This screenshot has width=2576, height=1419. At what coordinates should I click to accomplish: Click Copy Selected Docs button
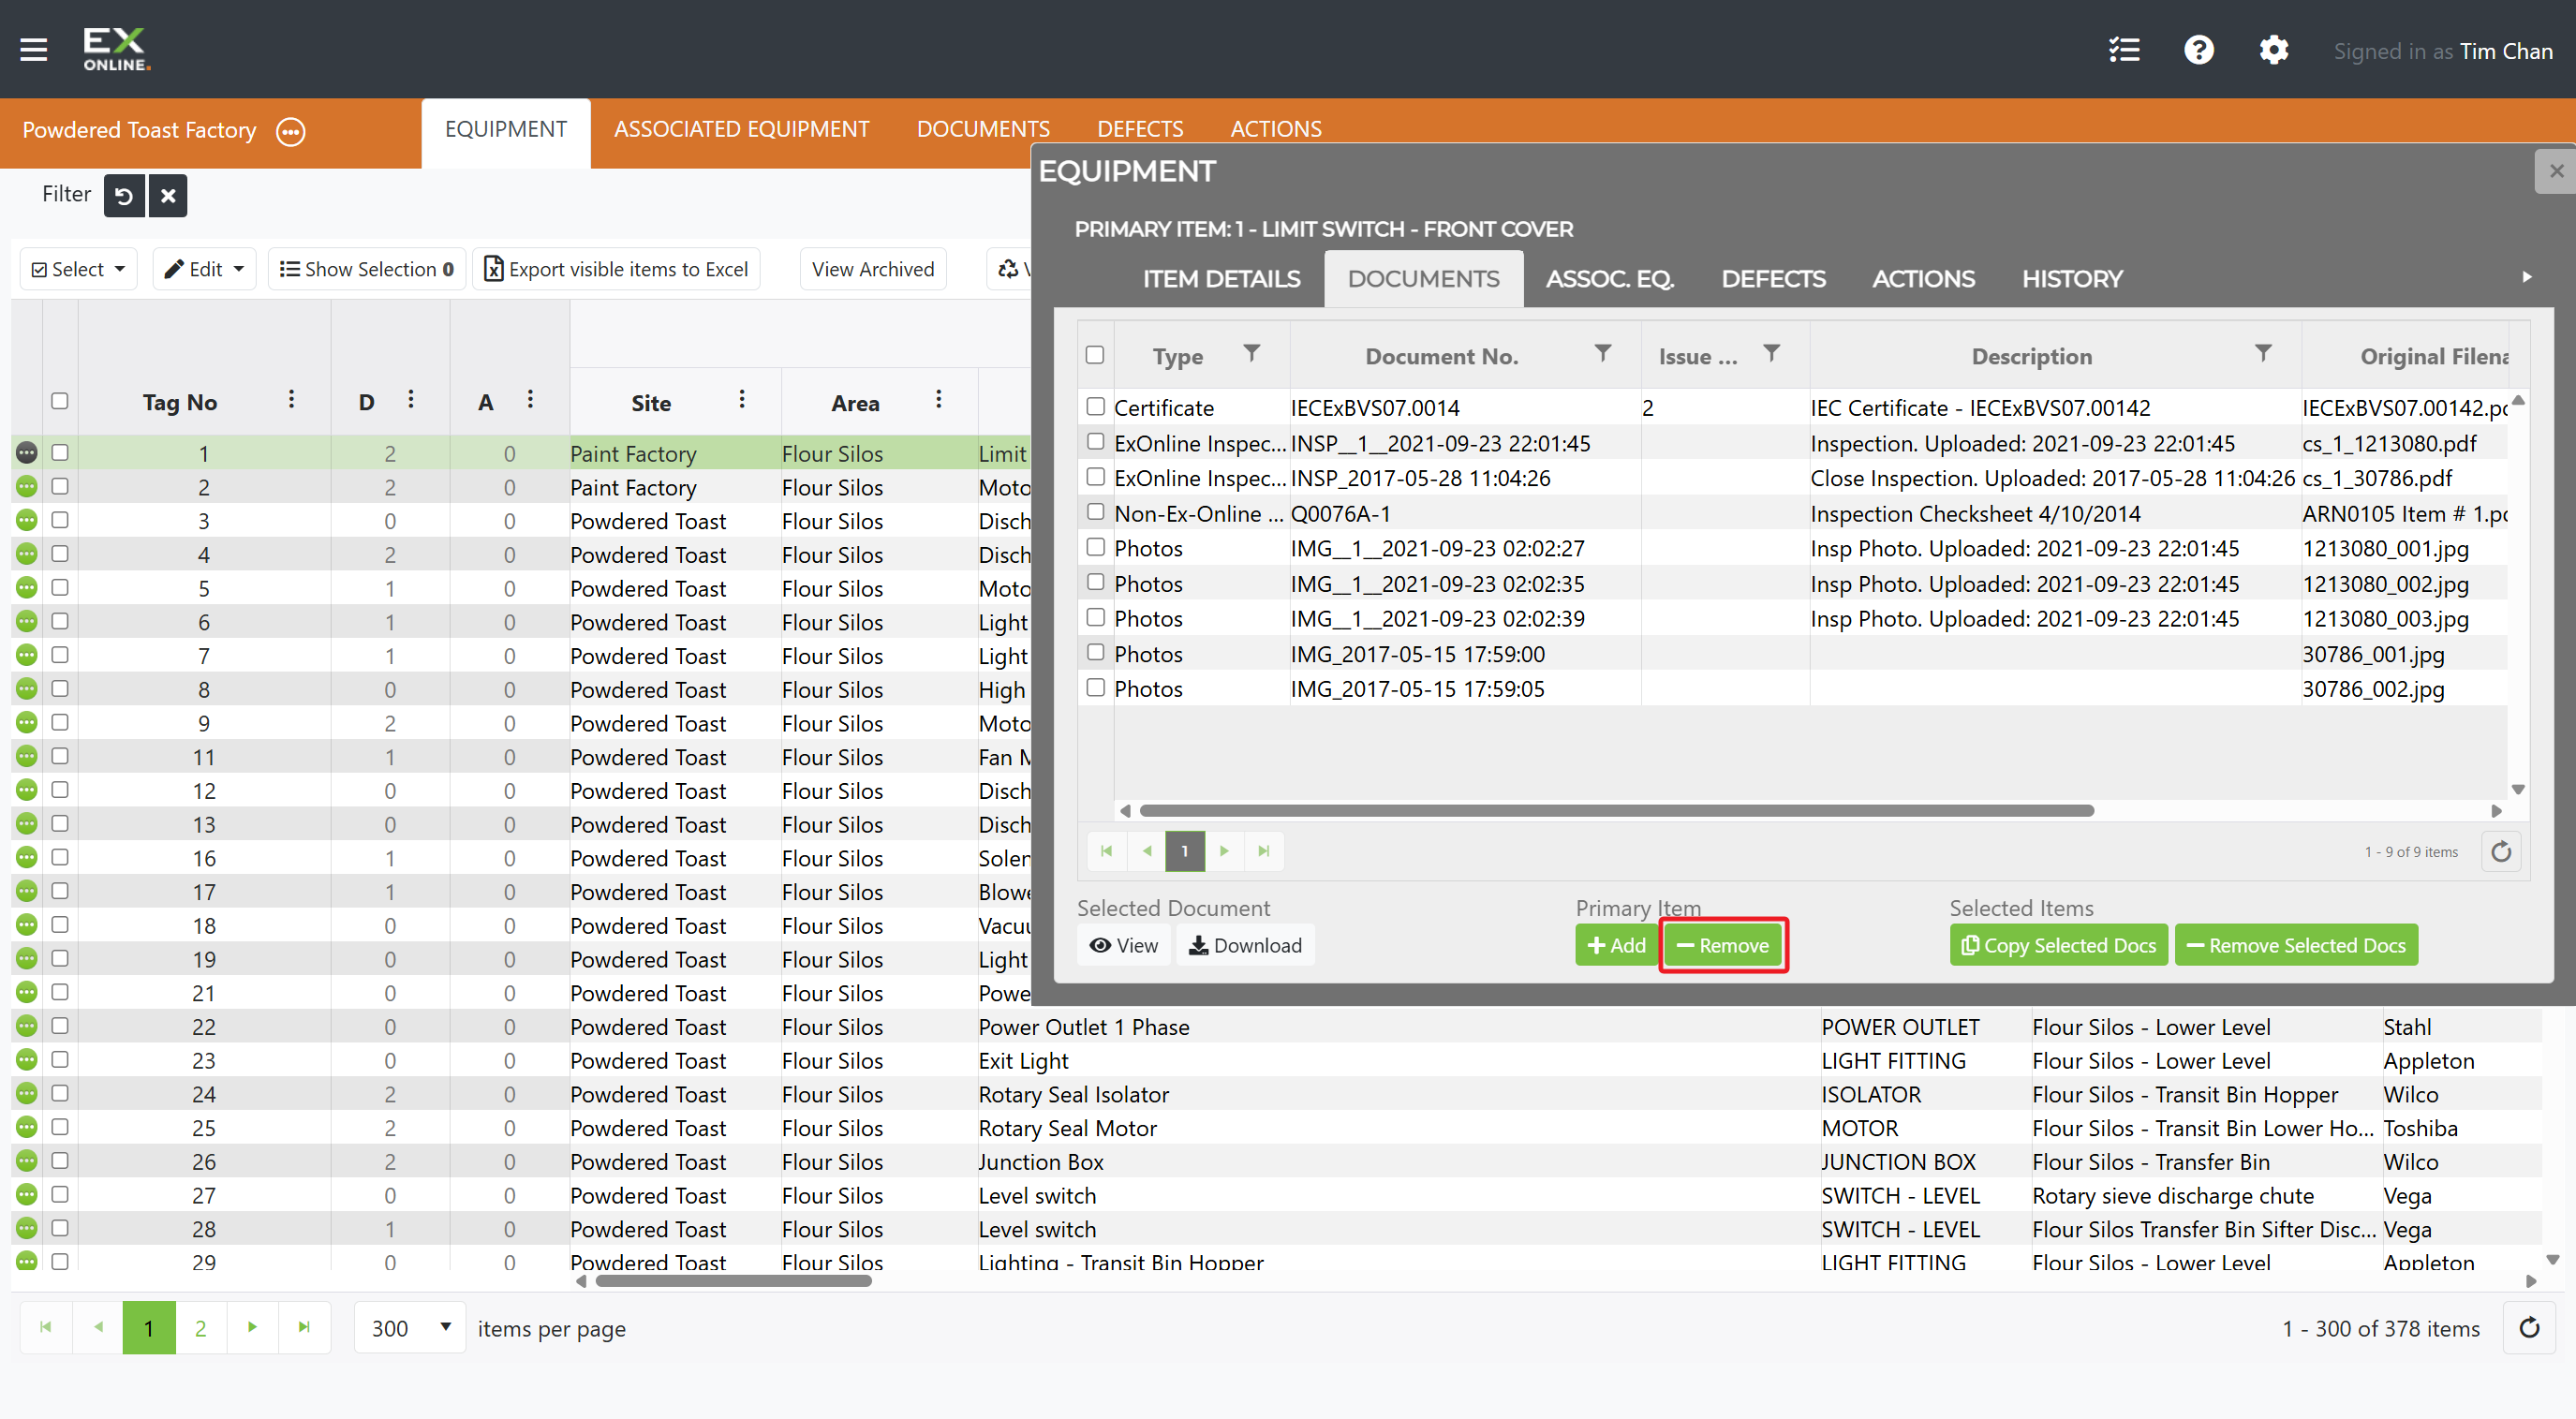point(2059,945)
